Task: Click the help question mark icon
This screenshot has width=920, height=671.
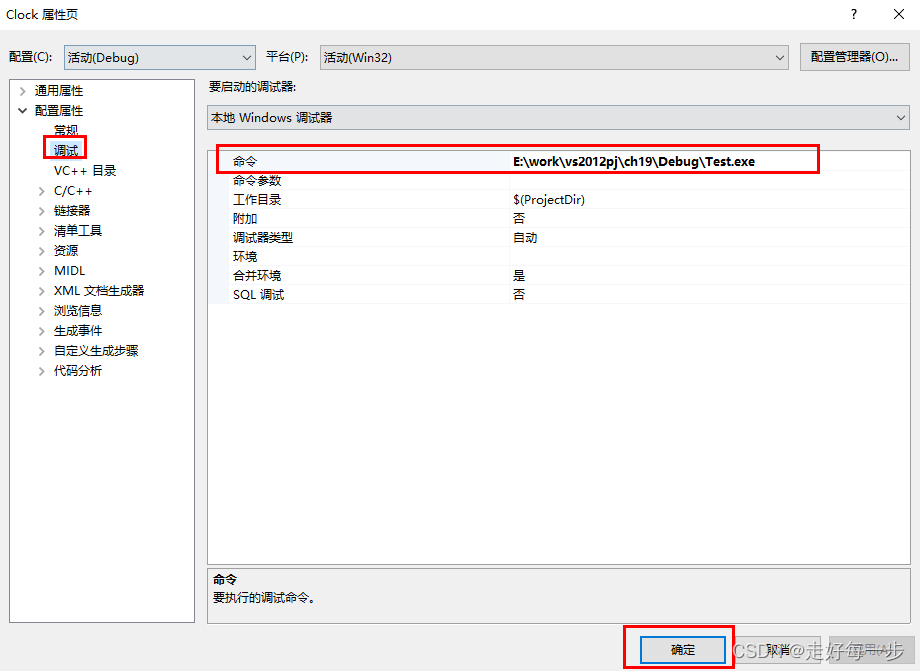Action: (853, 14)
